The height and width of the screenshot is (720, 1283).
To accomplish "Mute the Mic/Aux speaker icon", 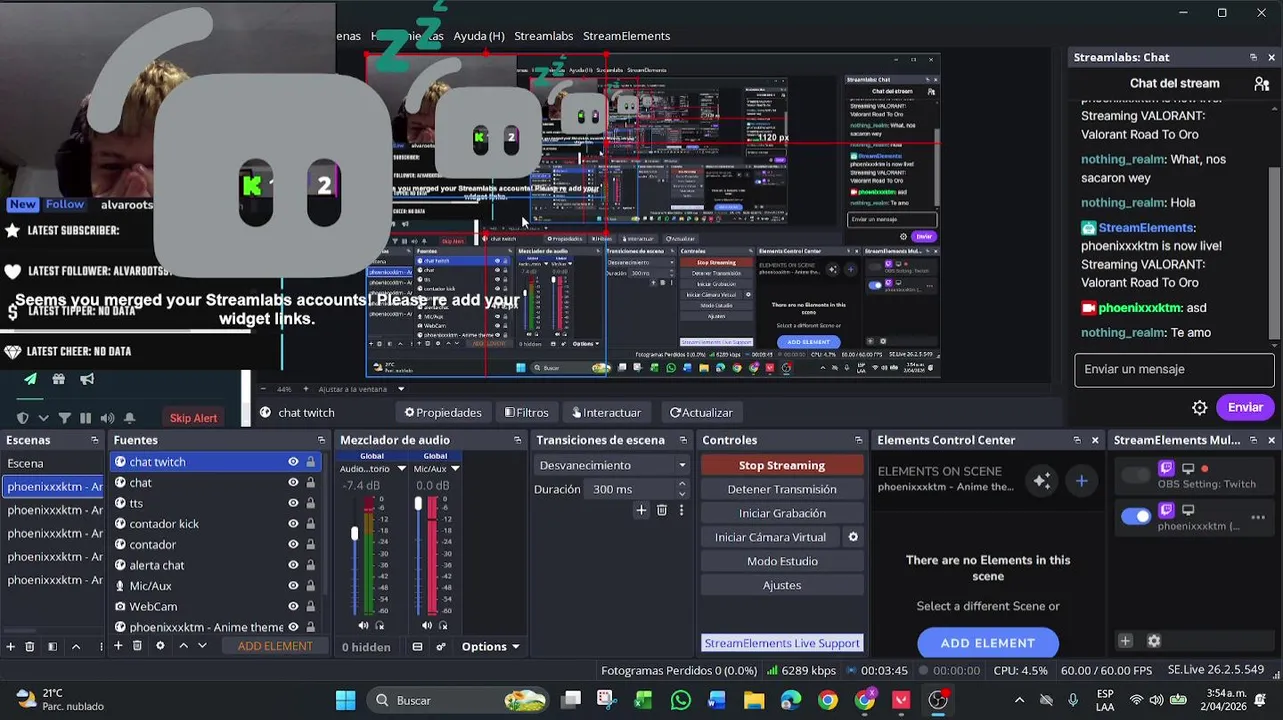I will tap(427, 626).
